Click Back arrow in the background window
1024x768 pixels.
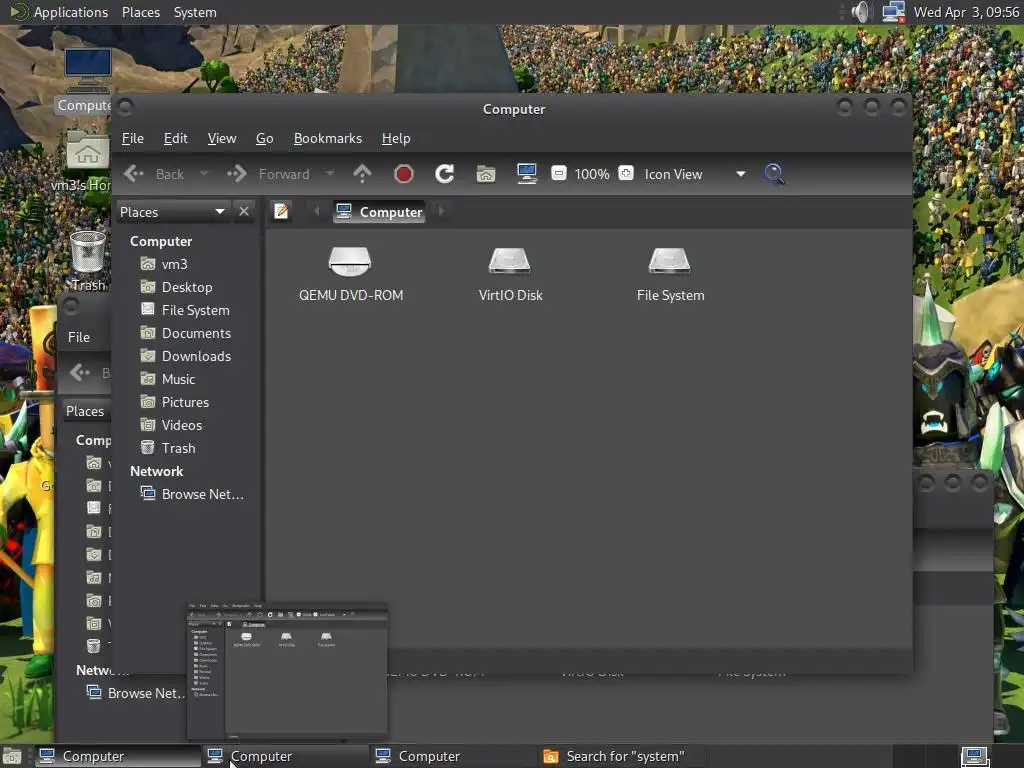coord(80,372)
